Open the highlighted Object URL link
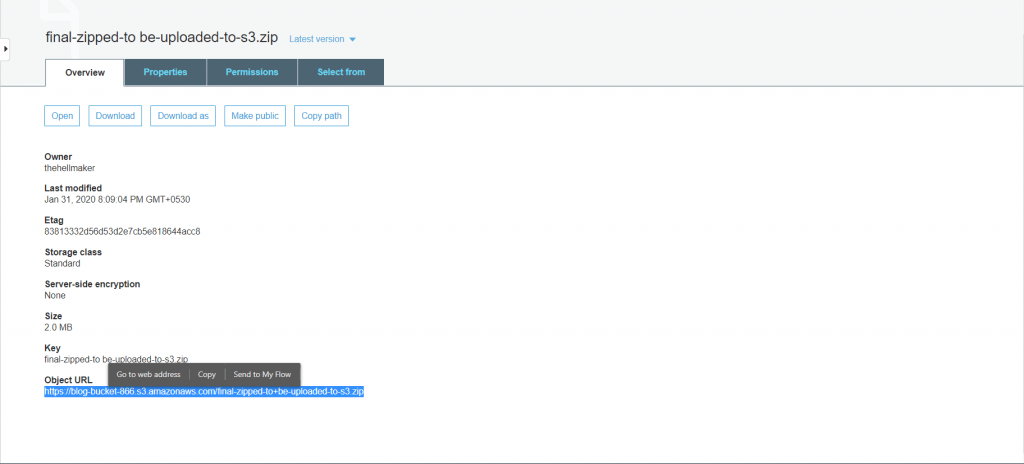The height and width of the screenshot is (464, 1024). tap(204, 392)
